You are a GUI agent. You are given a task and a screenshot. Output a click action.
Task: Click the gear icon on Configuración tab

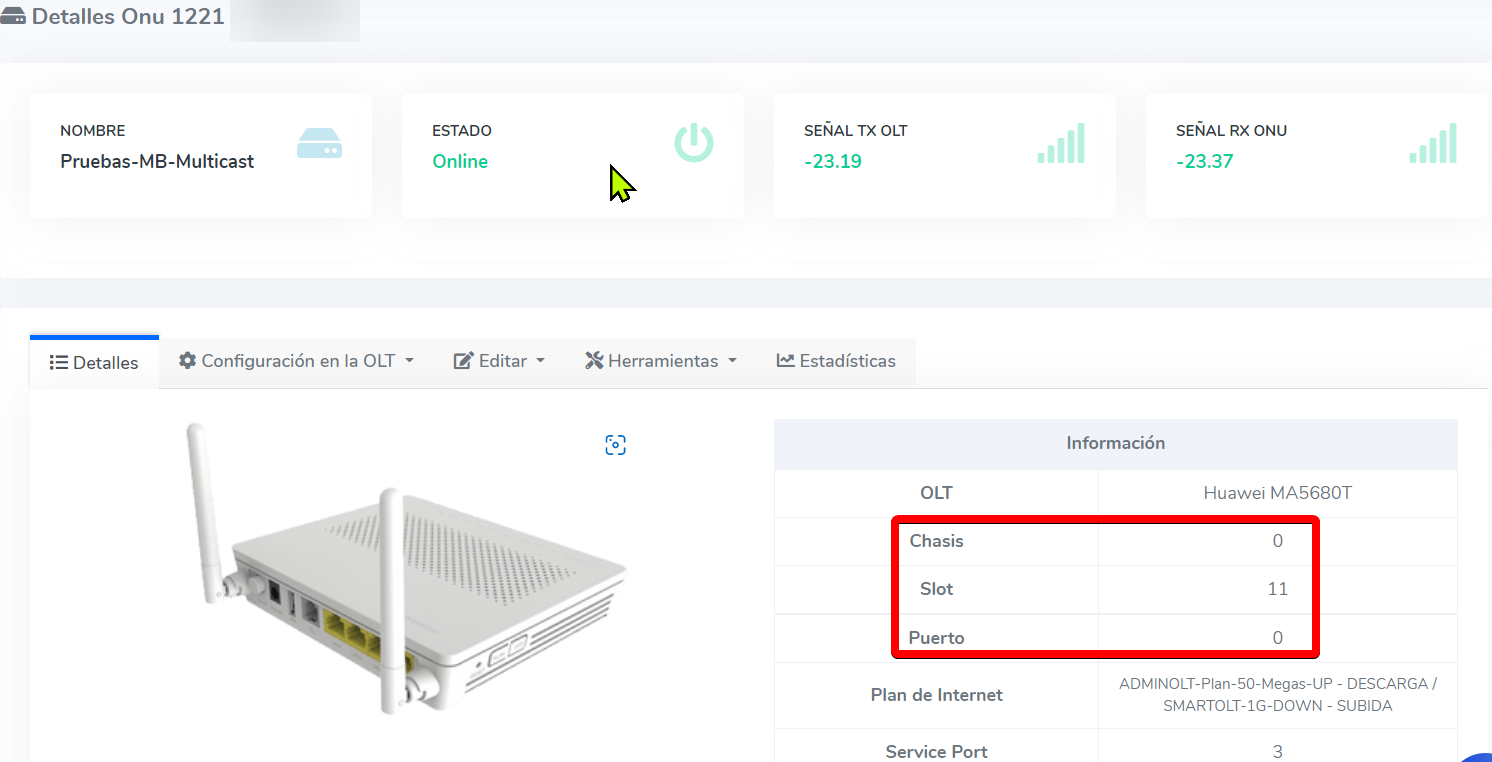[187, 361]
